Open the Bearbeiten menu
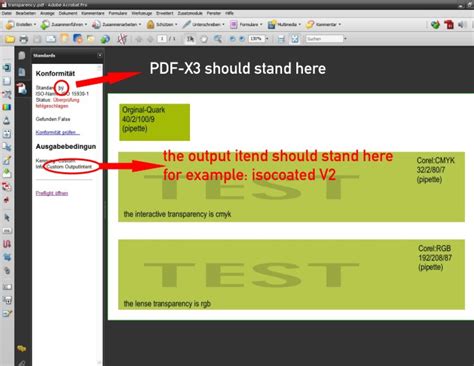Image resolution: width=474 pixels, height=366 pixels. coord(26,13)
